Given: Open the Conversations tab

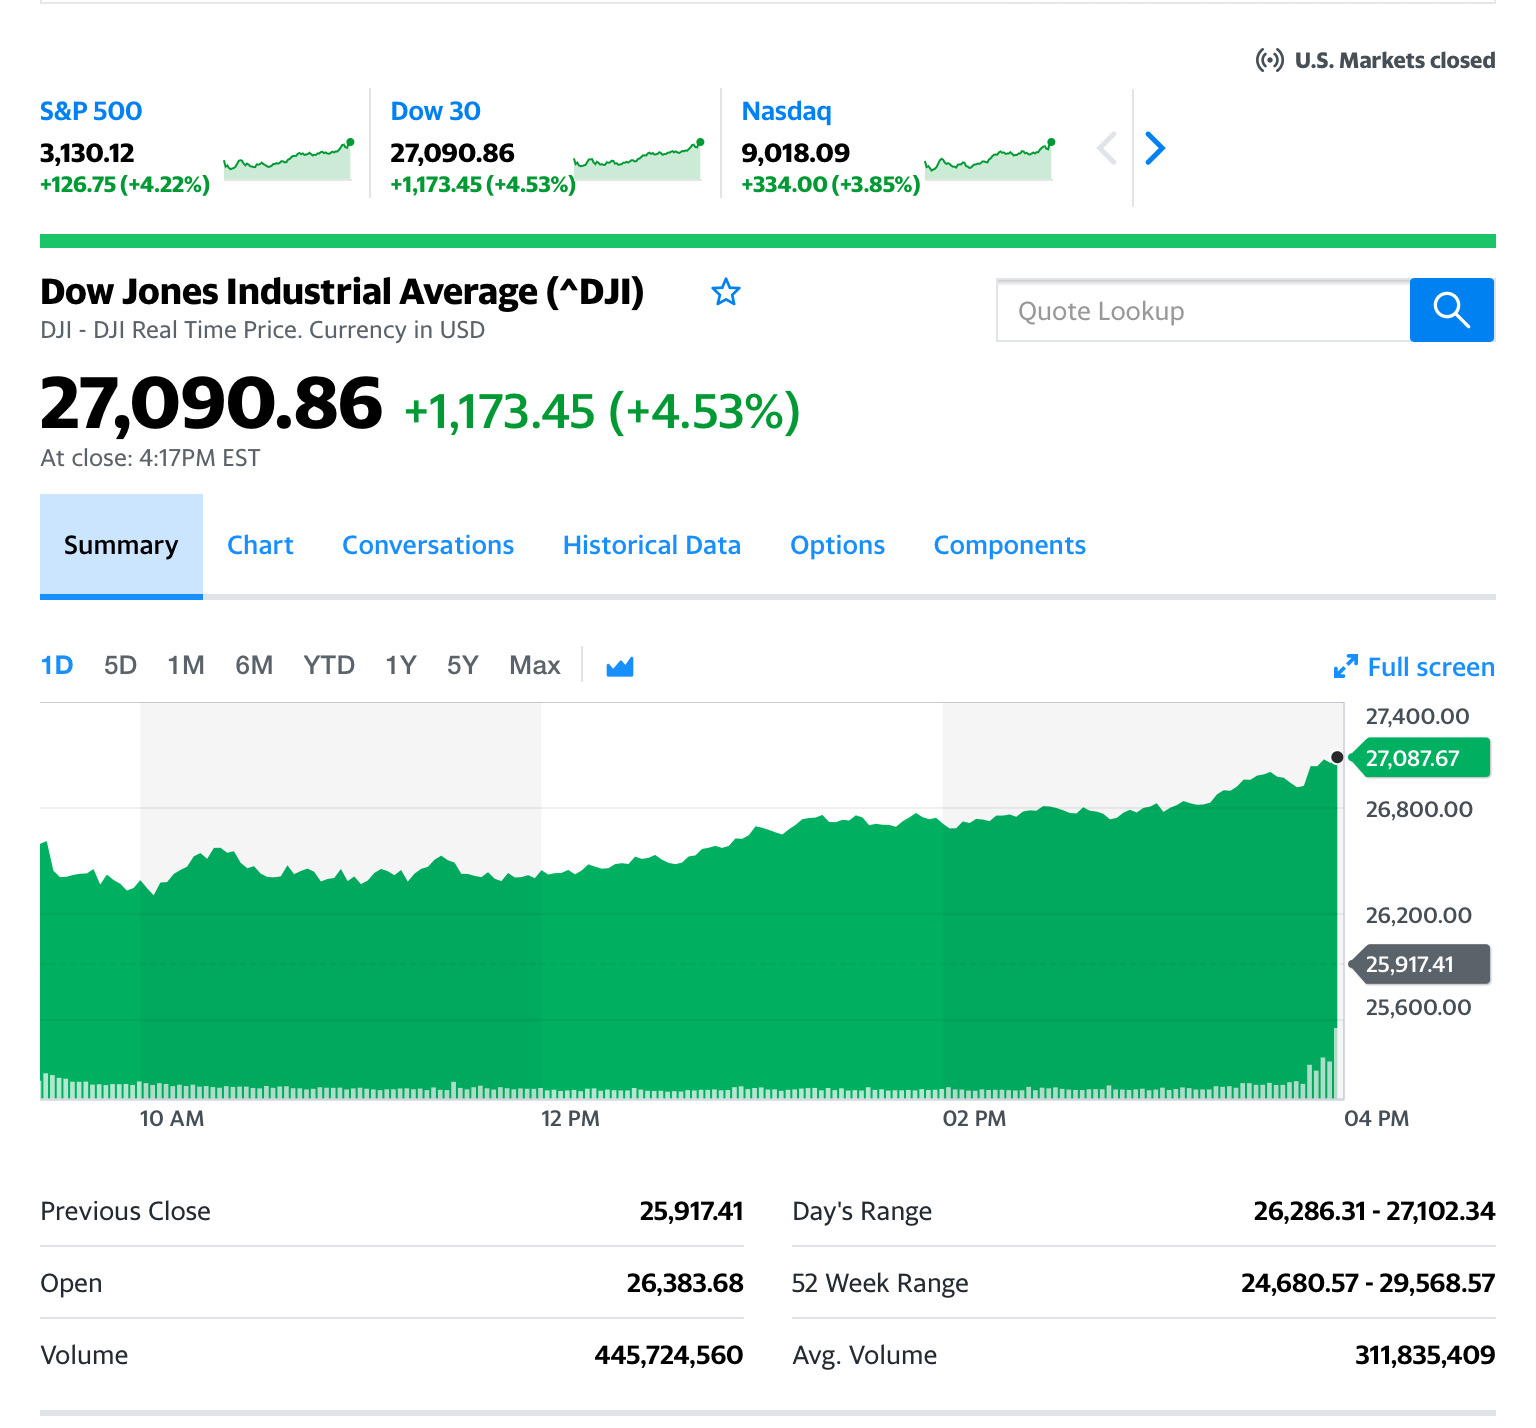Looking at the screenshot, I should [428, 545].
